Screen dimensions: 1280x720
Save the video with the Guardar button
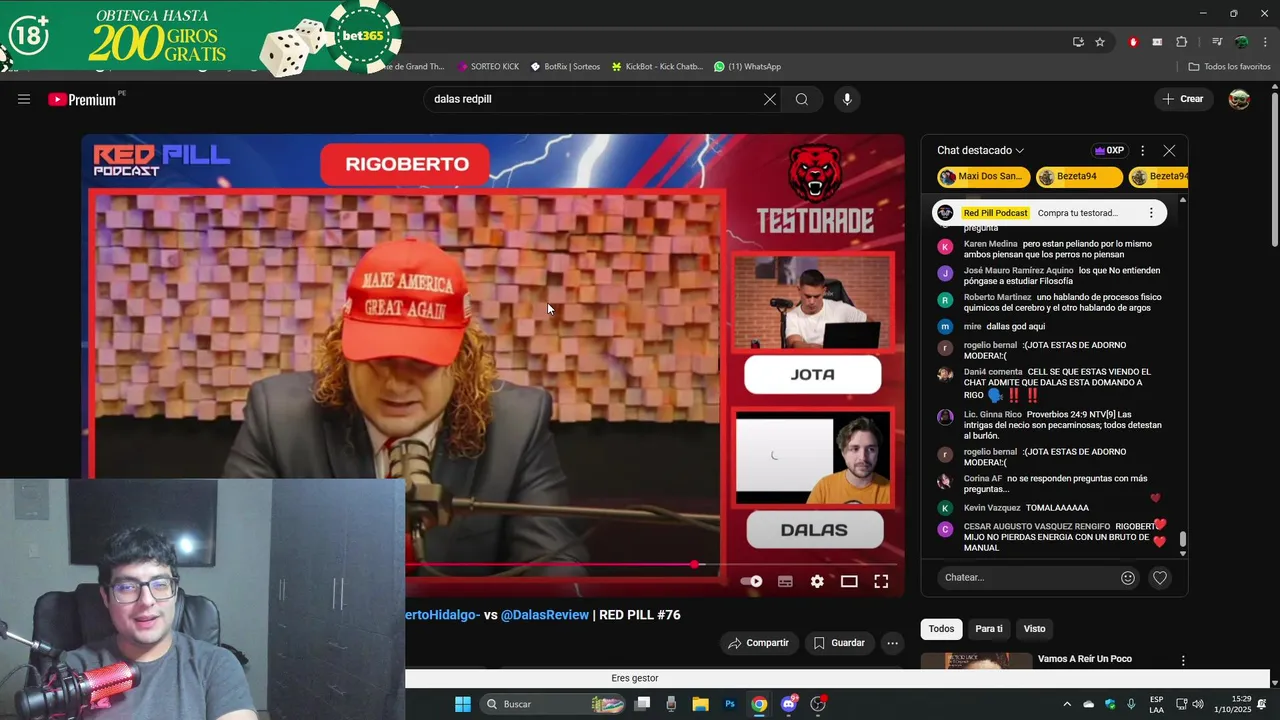click(x=839, y=643)
